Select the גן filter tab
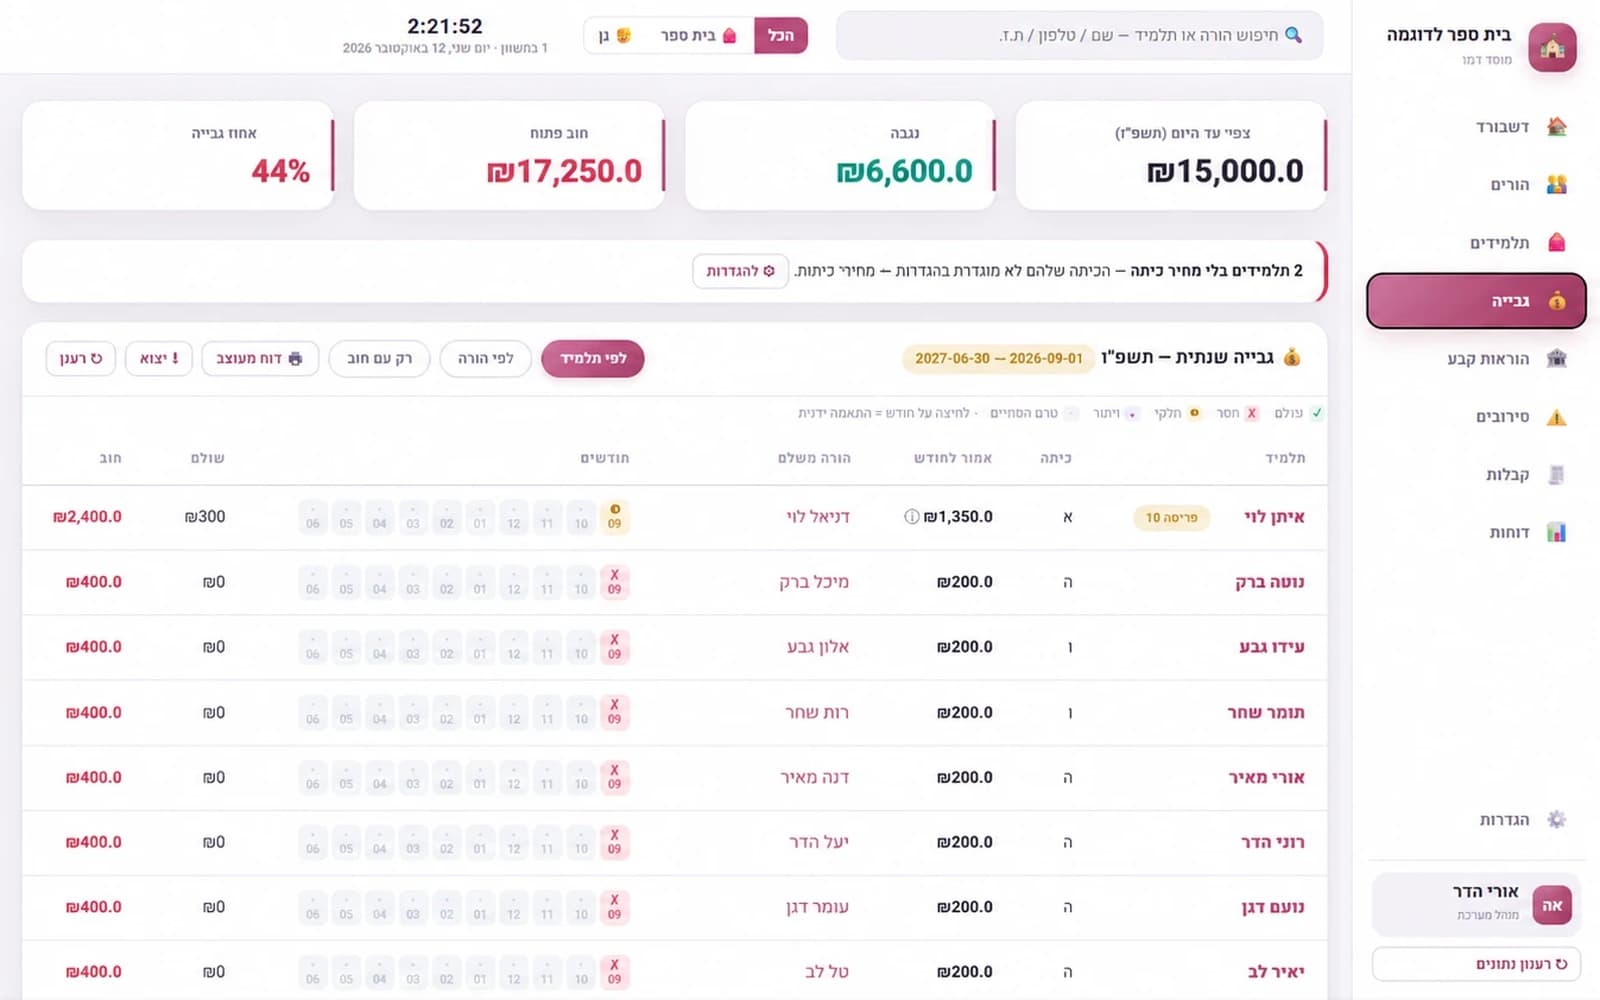 (614, 36)
